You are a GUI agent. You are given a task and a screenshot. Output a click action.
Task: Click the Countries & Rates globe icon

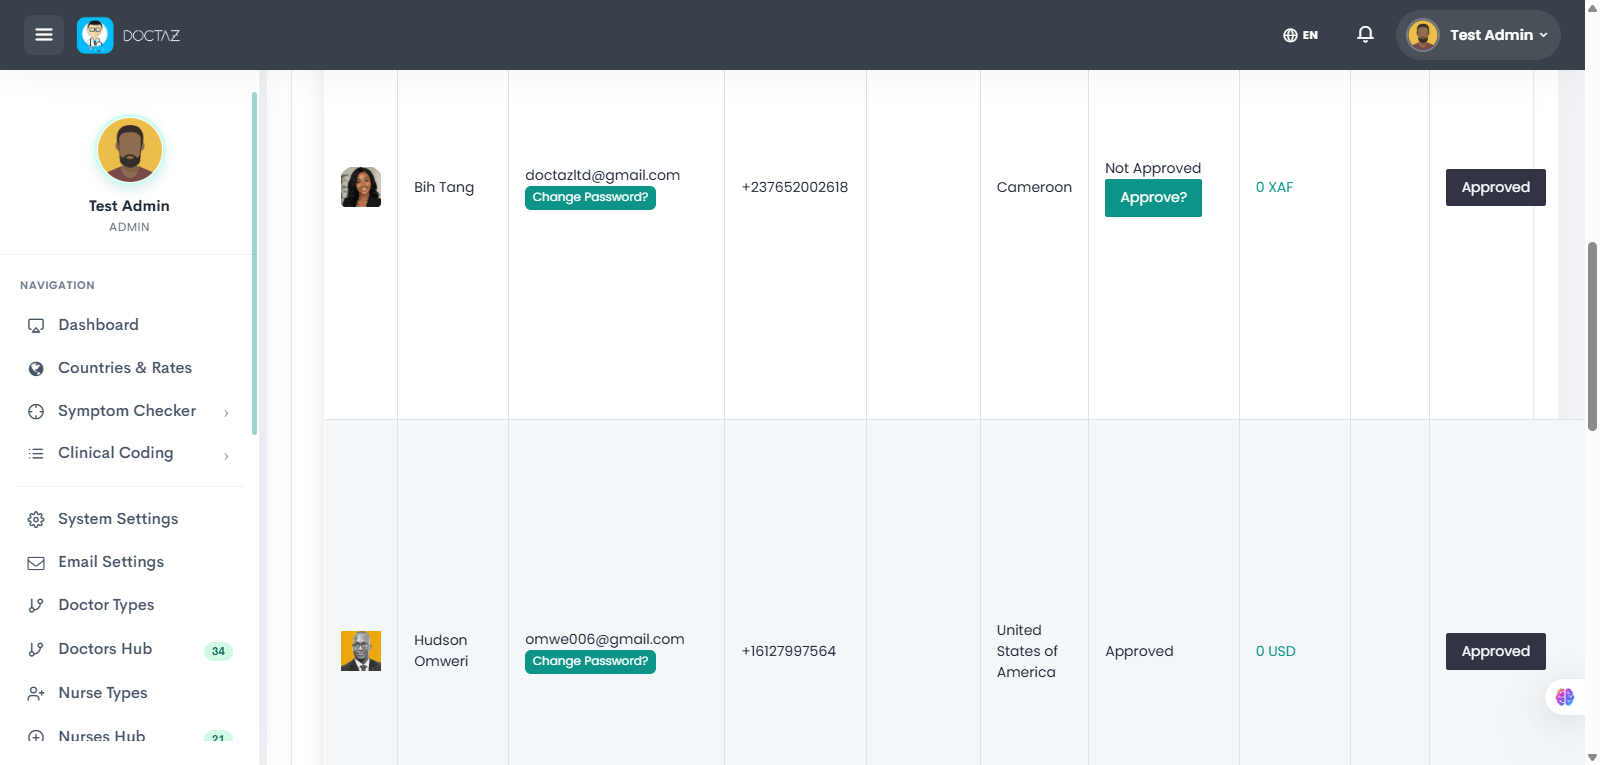36,369
